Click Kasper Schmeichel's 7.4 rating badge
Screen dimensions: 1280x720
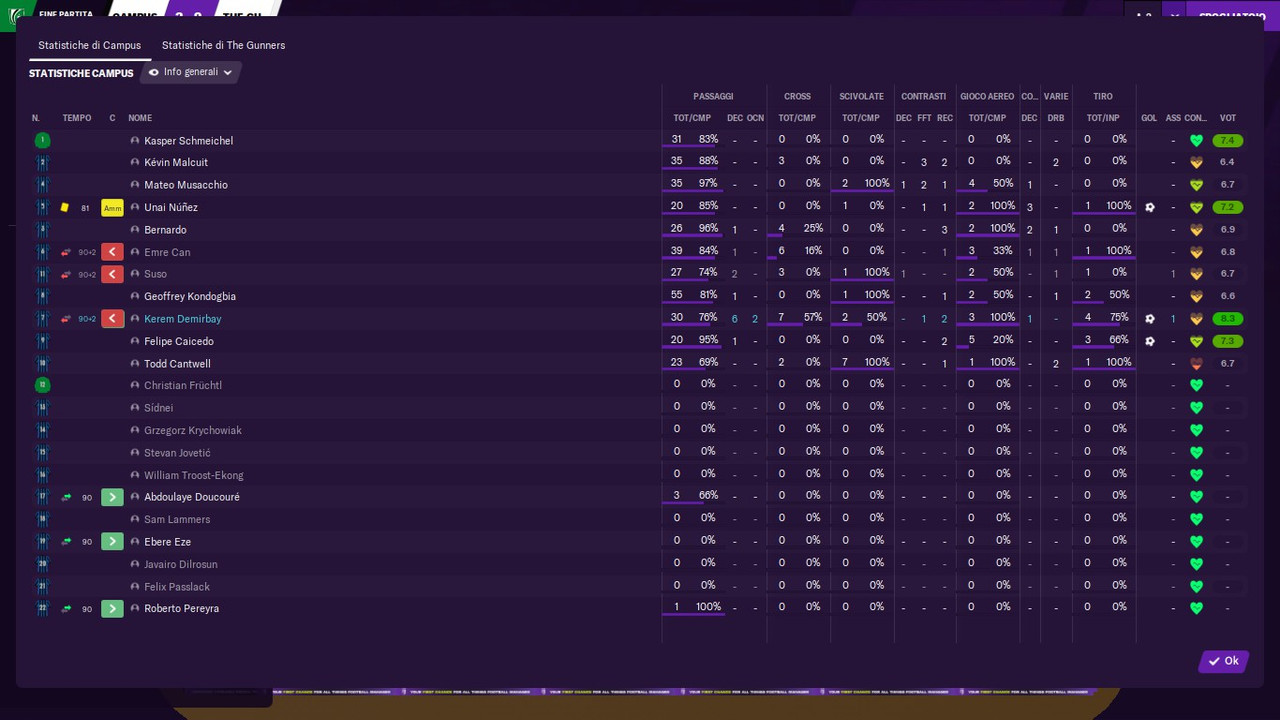click(1228, 141)
